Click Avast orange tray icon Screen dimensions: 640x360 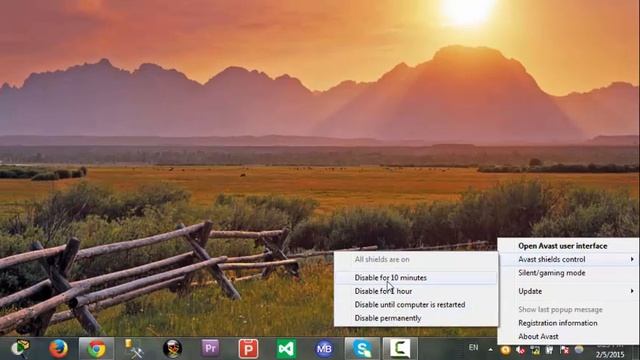click(x=505, y=349)
